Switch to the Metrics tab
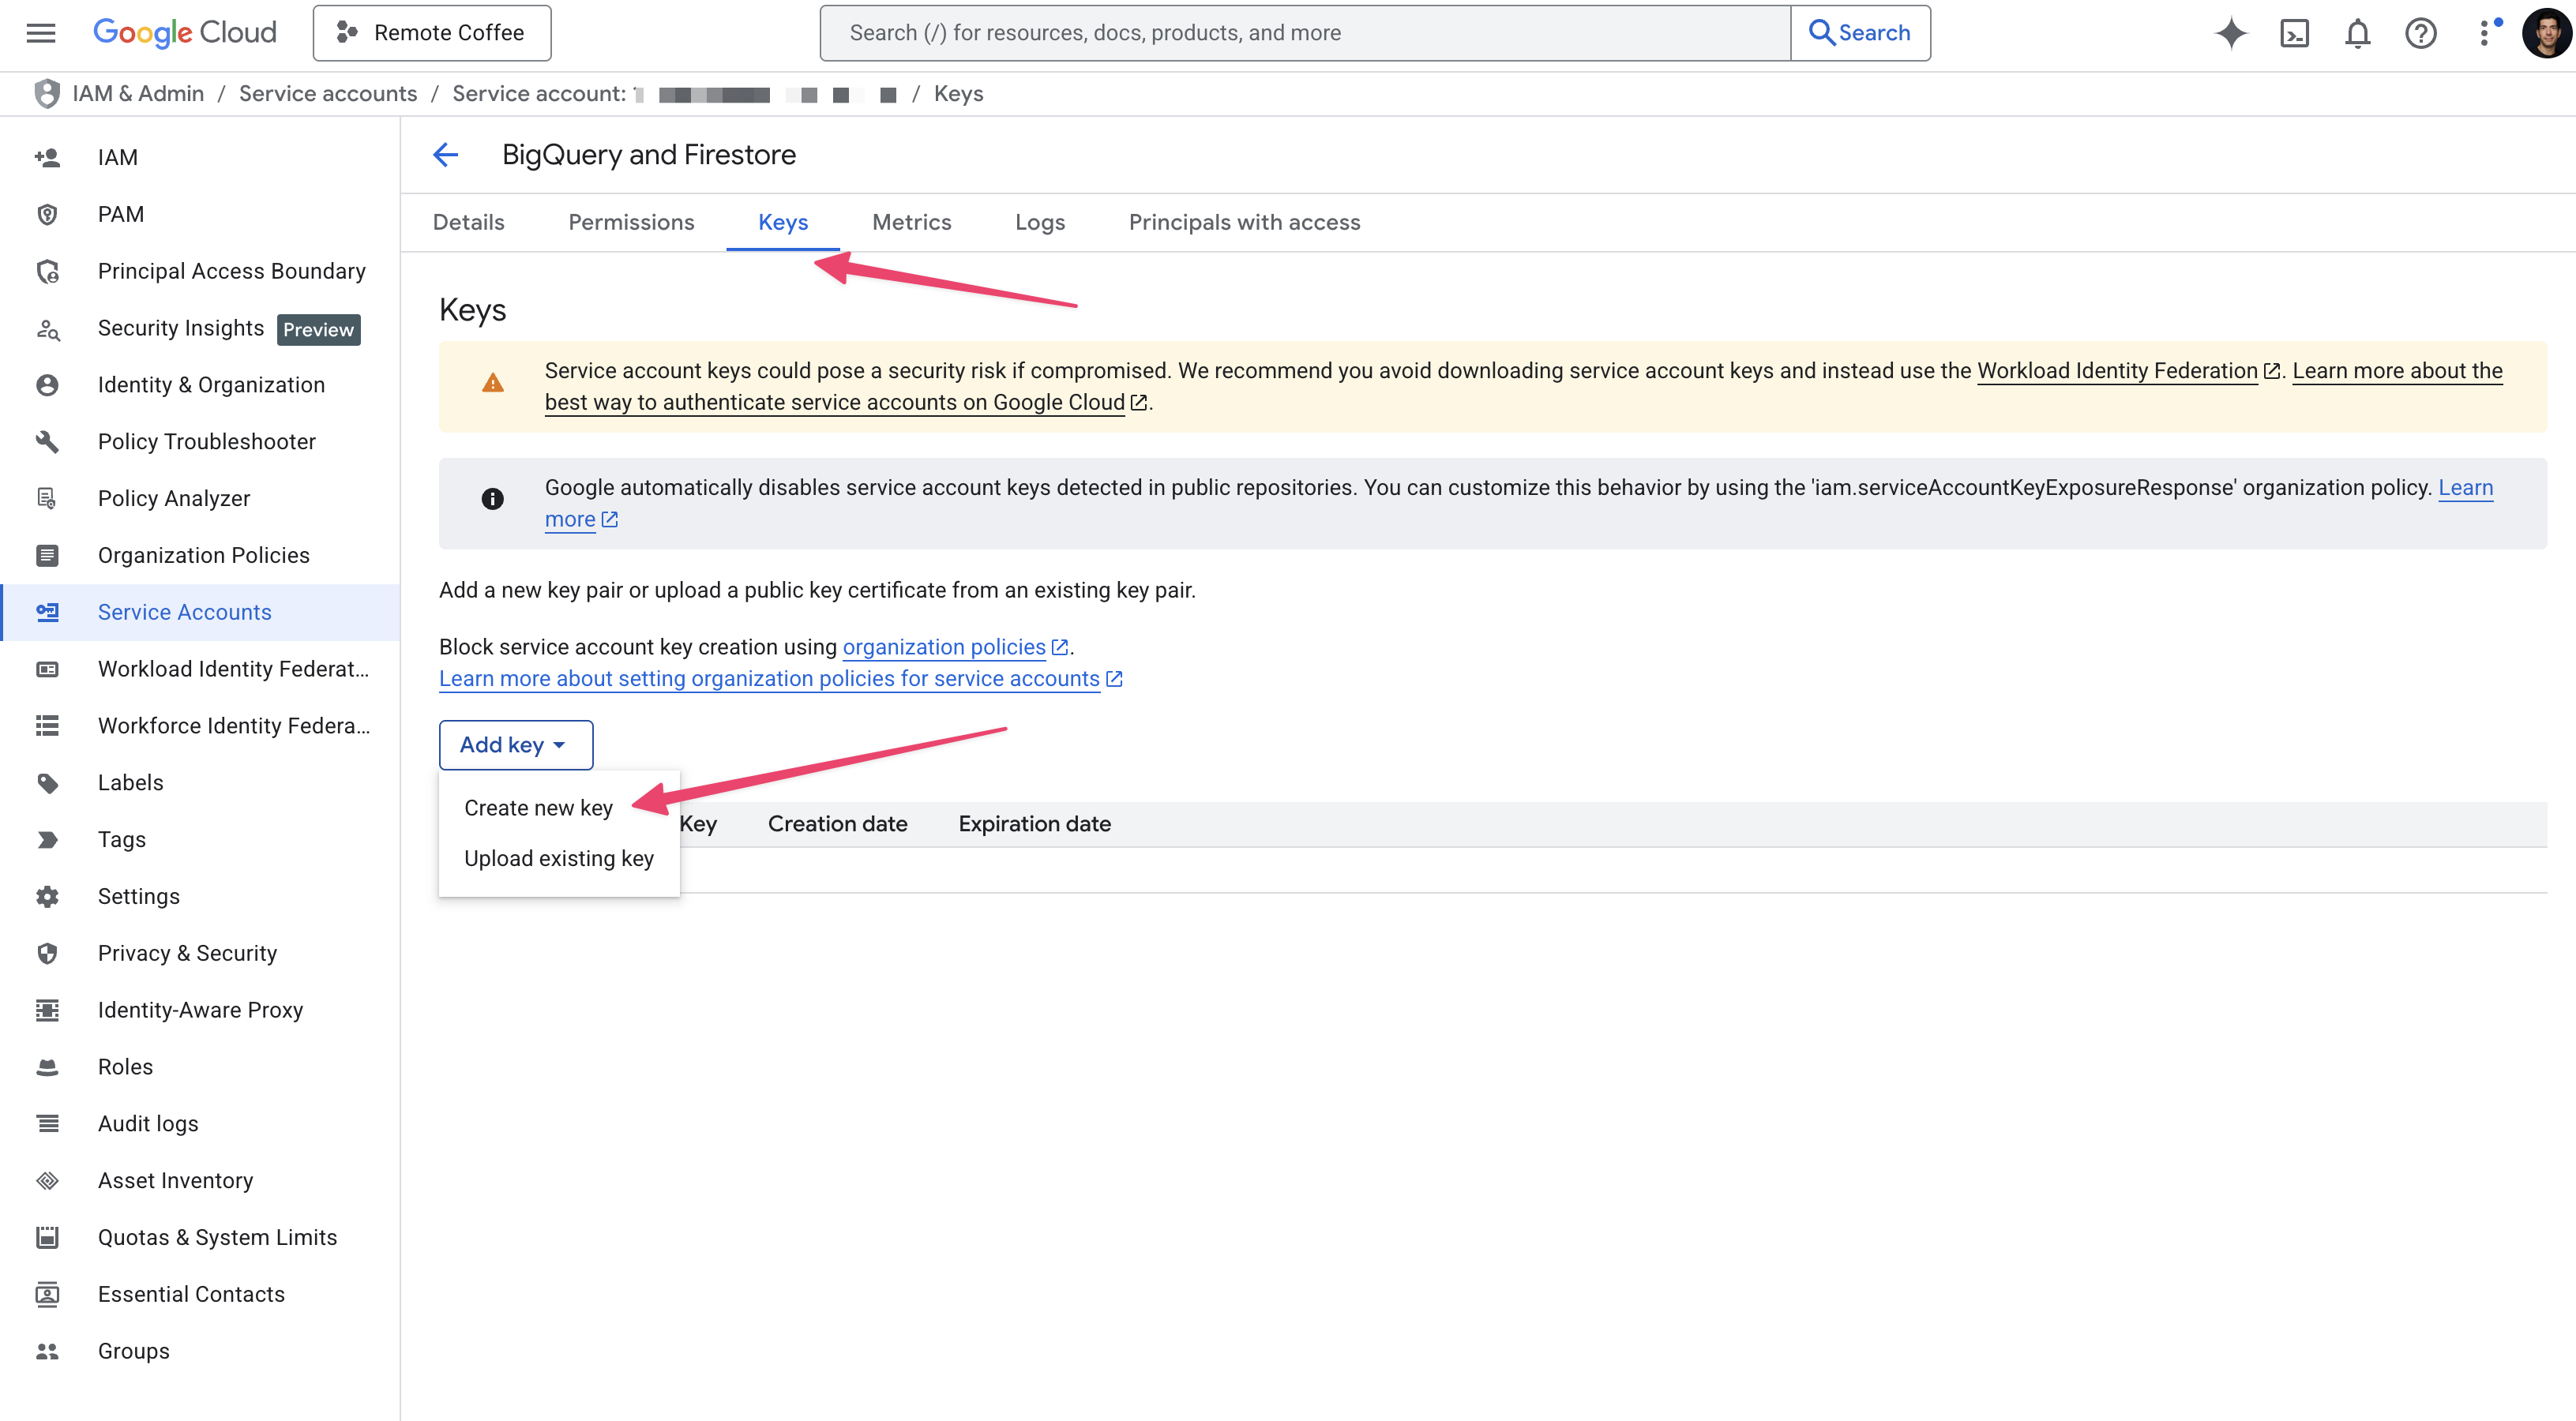Image resolution: width=2576 pixels, height=1421 pixels. coord(911,222)
